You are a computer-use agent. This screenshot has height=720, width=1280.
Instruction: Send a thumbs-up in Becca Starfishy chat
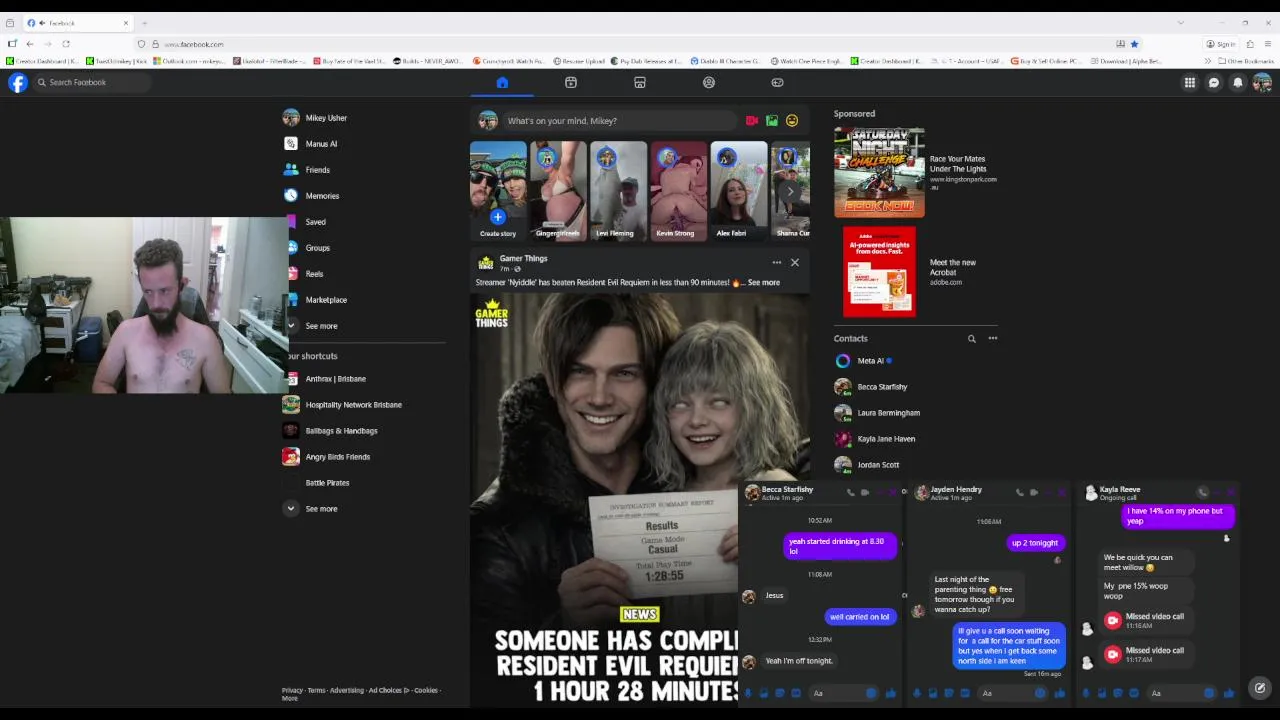click(x=890, y=693)
